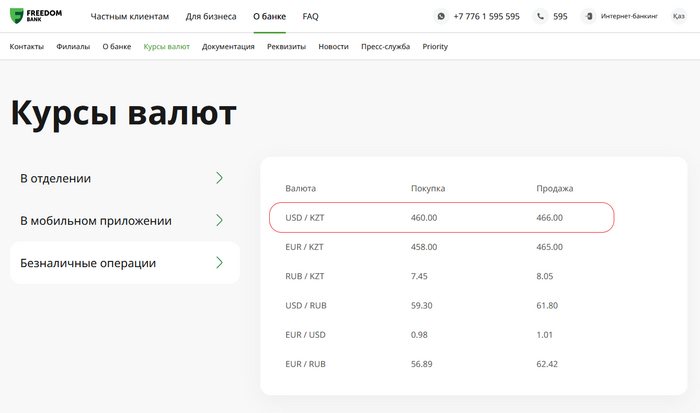Select the highlighted USD / KZT row
Screen dimensions: 700x413
pyautogui.click(x=441, y=217)
